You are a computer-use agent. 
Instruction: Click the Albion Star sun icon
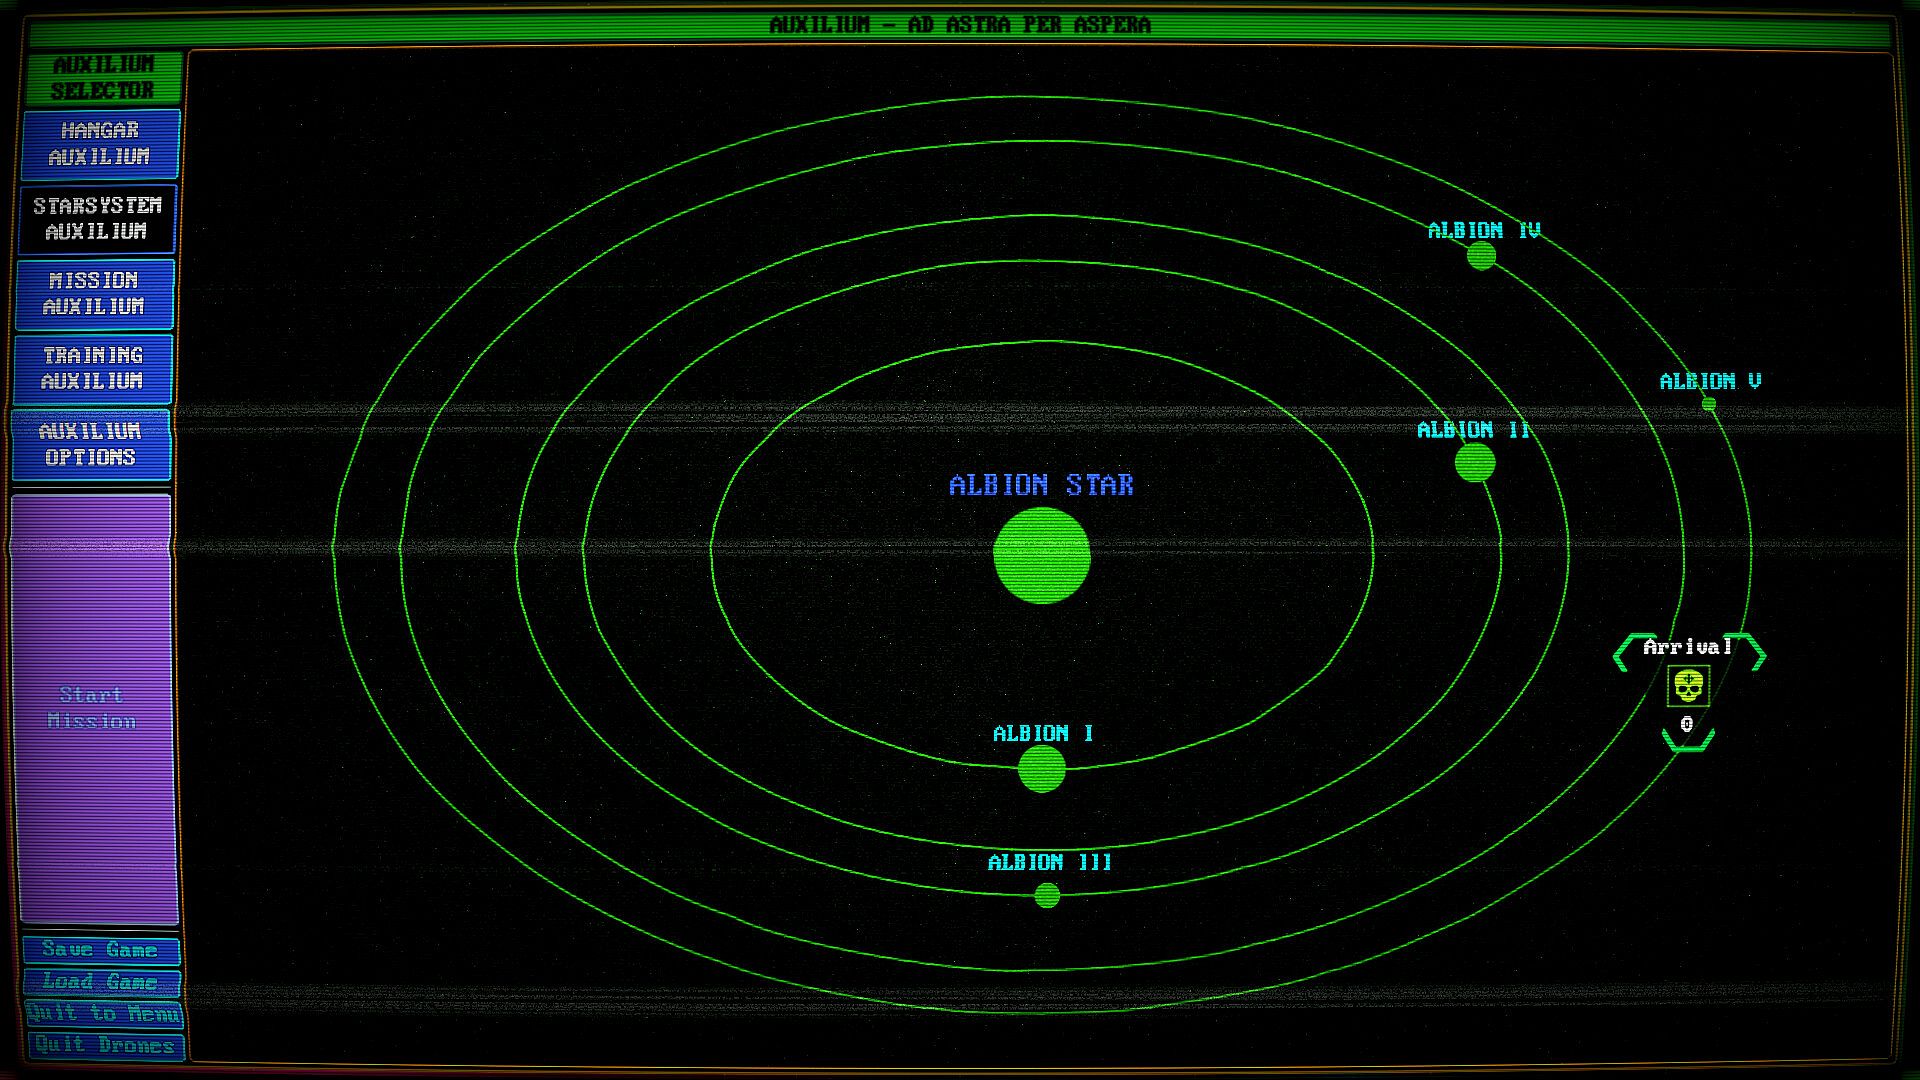click(x=1041, y=555)
